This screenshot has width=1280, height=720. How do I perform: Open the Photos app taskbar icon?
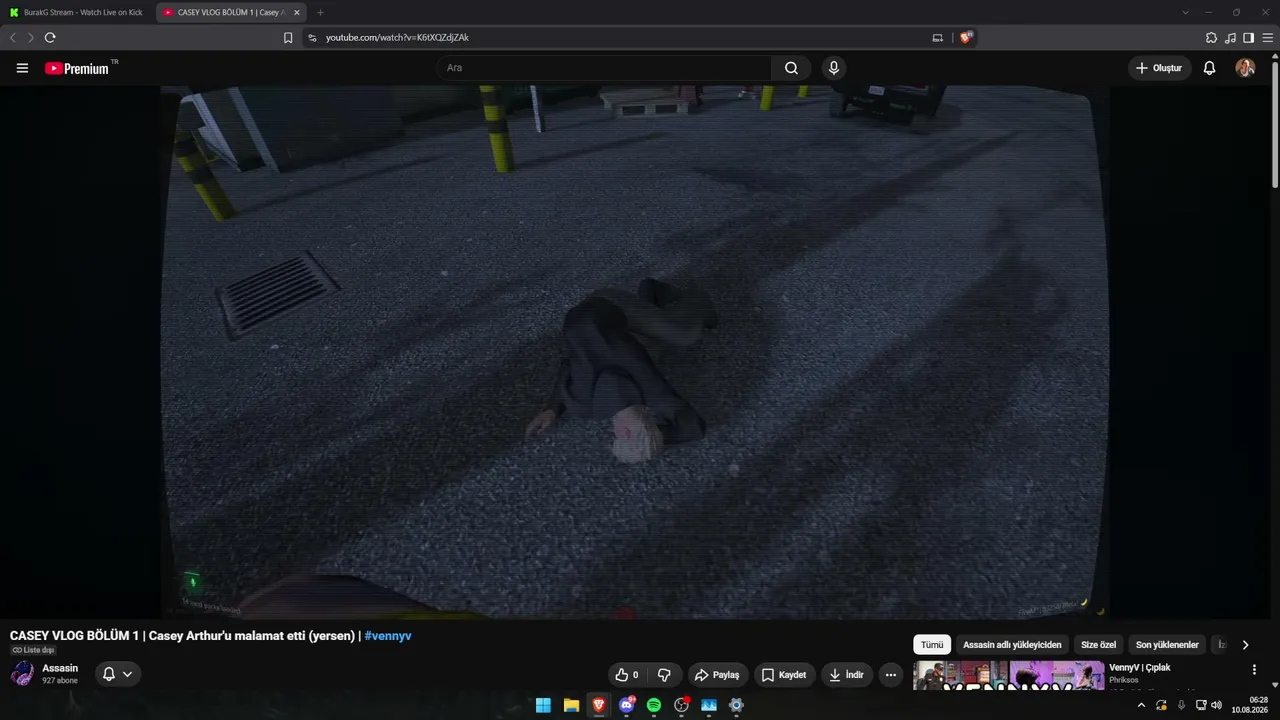(709, 705)
